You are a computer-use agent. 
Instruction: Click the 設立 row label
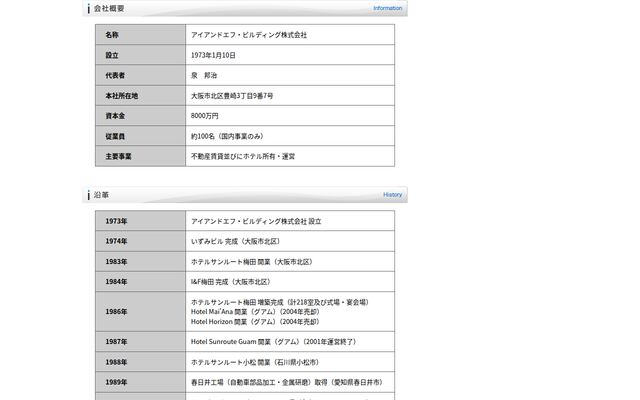pyautogui.click(x=112, y=55)
